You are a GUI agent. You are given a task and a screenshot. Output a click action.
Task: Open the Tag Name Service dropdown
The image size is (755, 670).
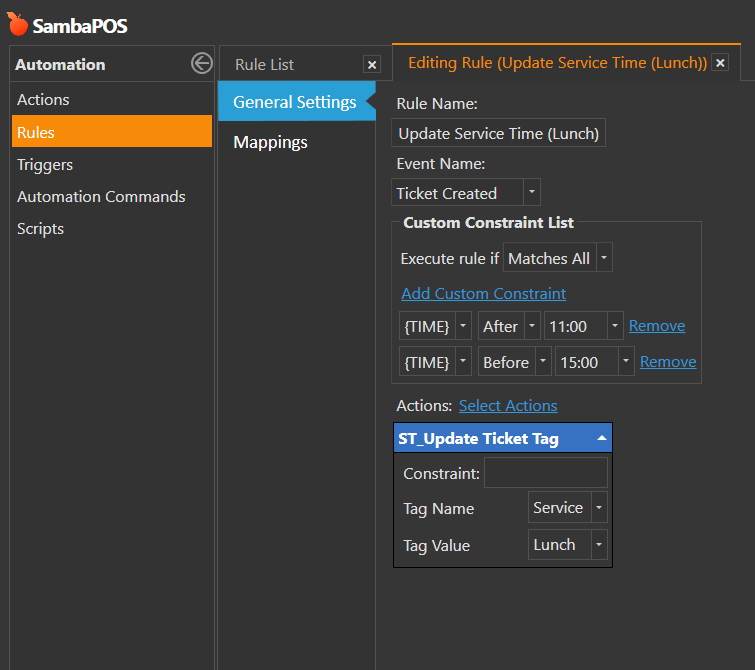point(599,508)
